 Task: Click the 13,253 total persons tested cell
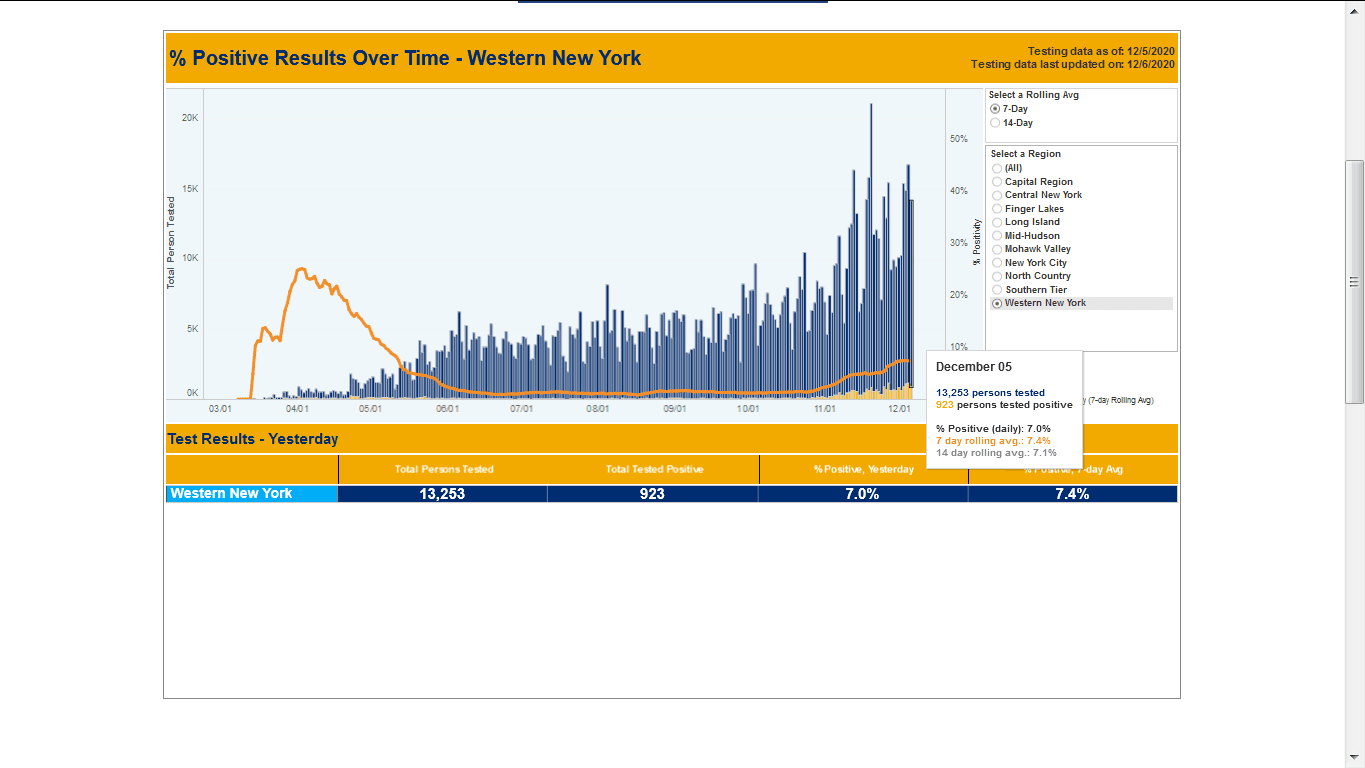(443, 494)
